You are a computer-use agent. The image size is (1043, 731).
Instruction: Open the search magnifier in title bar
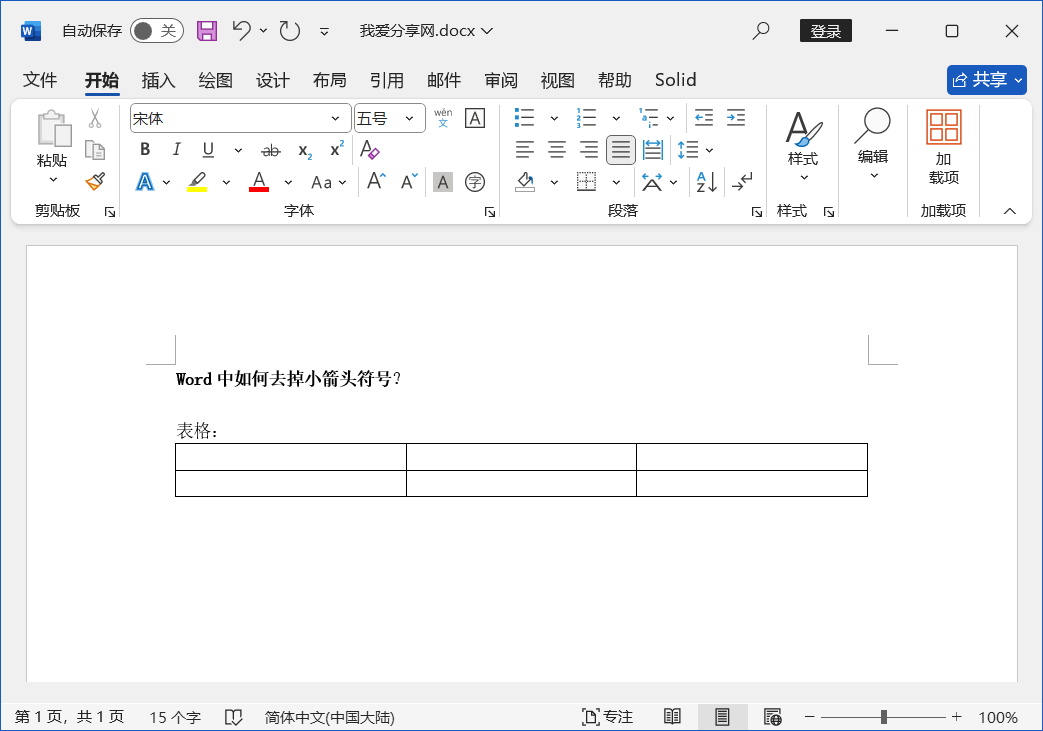pyautogui.click(x=760, y=31)
